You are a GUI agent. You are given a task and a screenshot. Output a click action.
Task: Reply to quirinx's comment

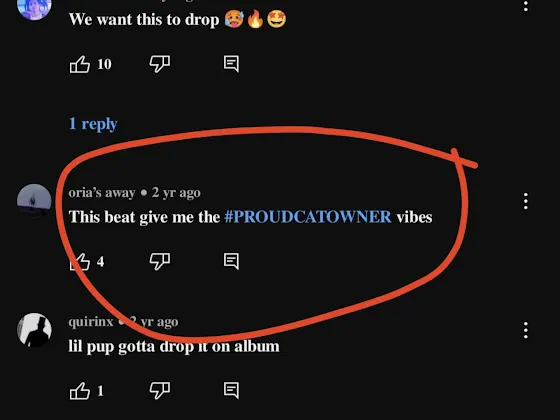click(x=231, y=390)
